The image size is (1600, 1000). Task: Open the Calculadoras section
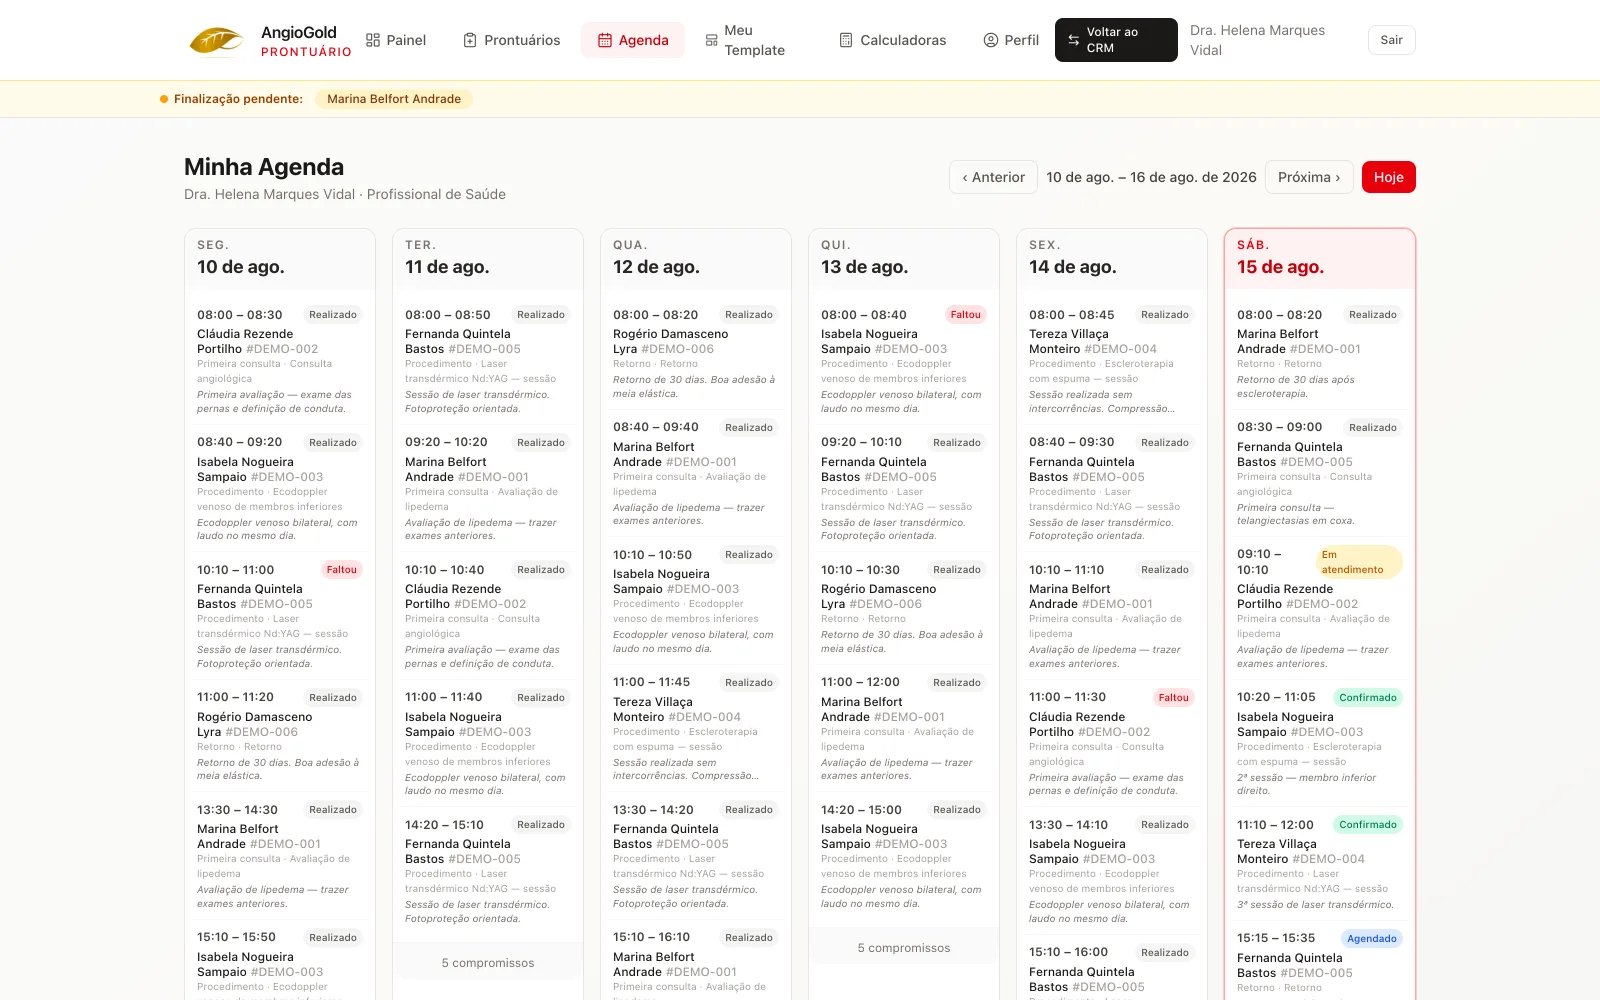(x=893, y=40)
